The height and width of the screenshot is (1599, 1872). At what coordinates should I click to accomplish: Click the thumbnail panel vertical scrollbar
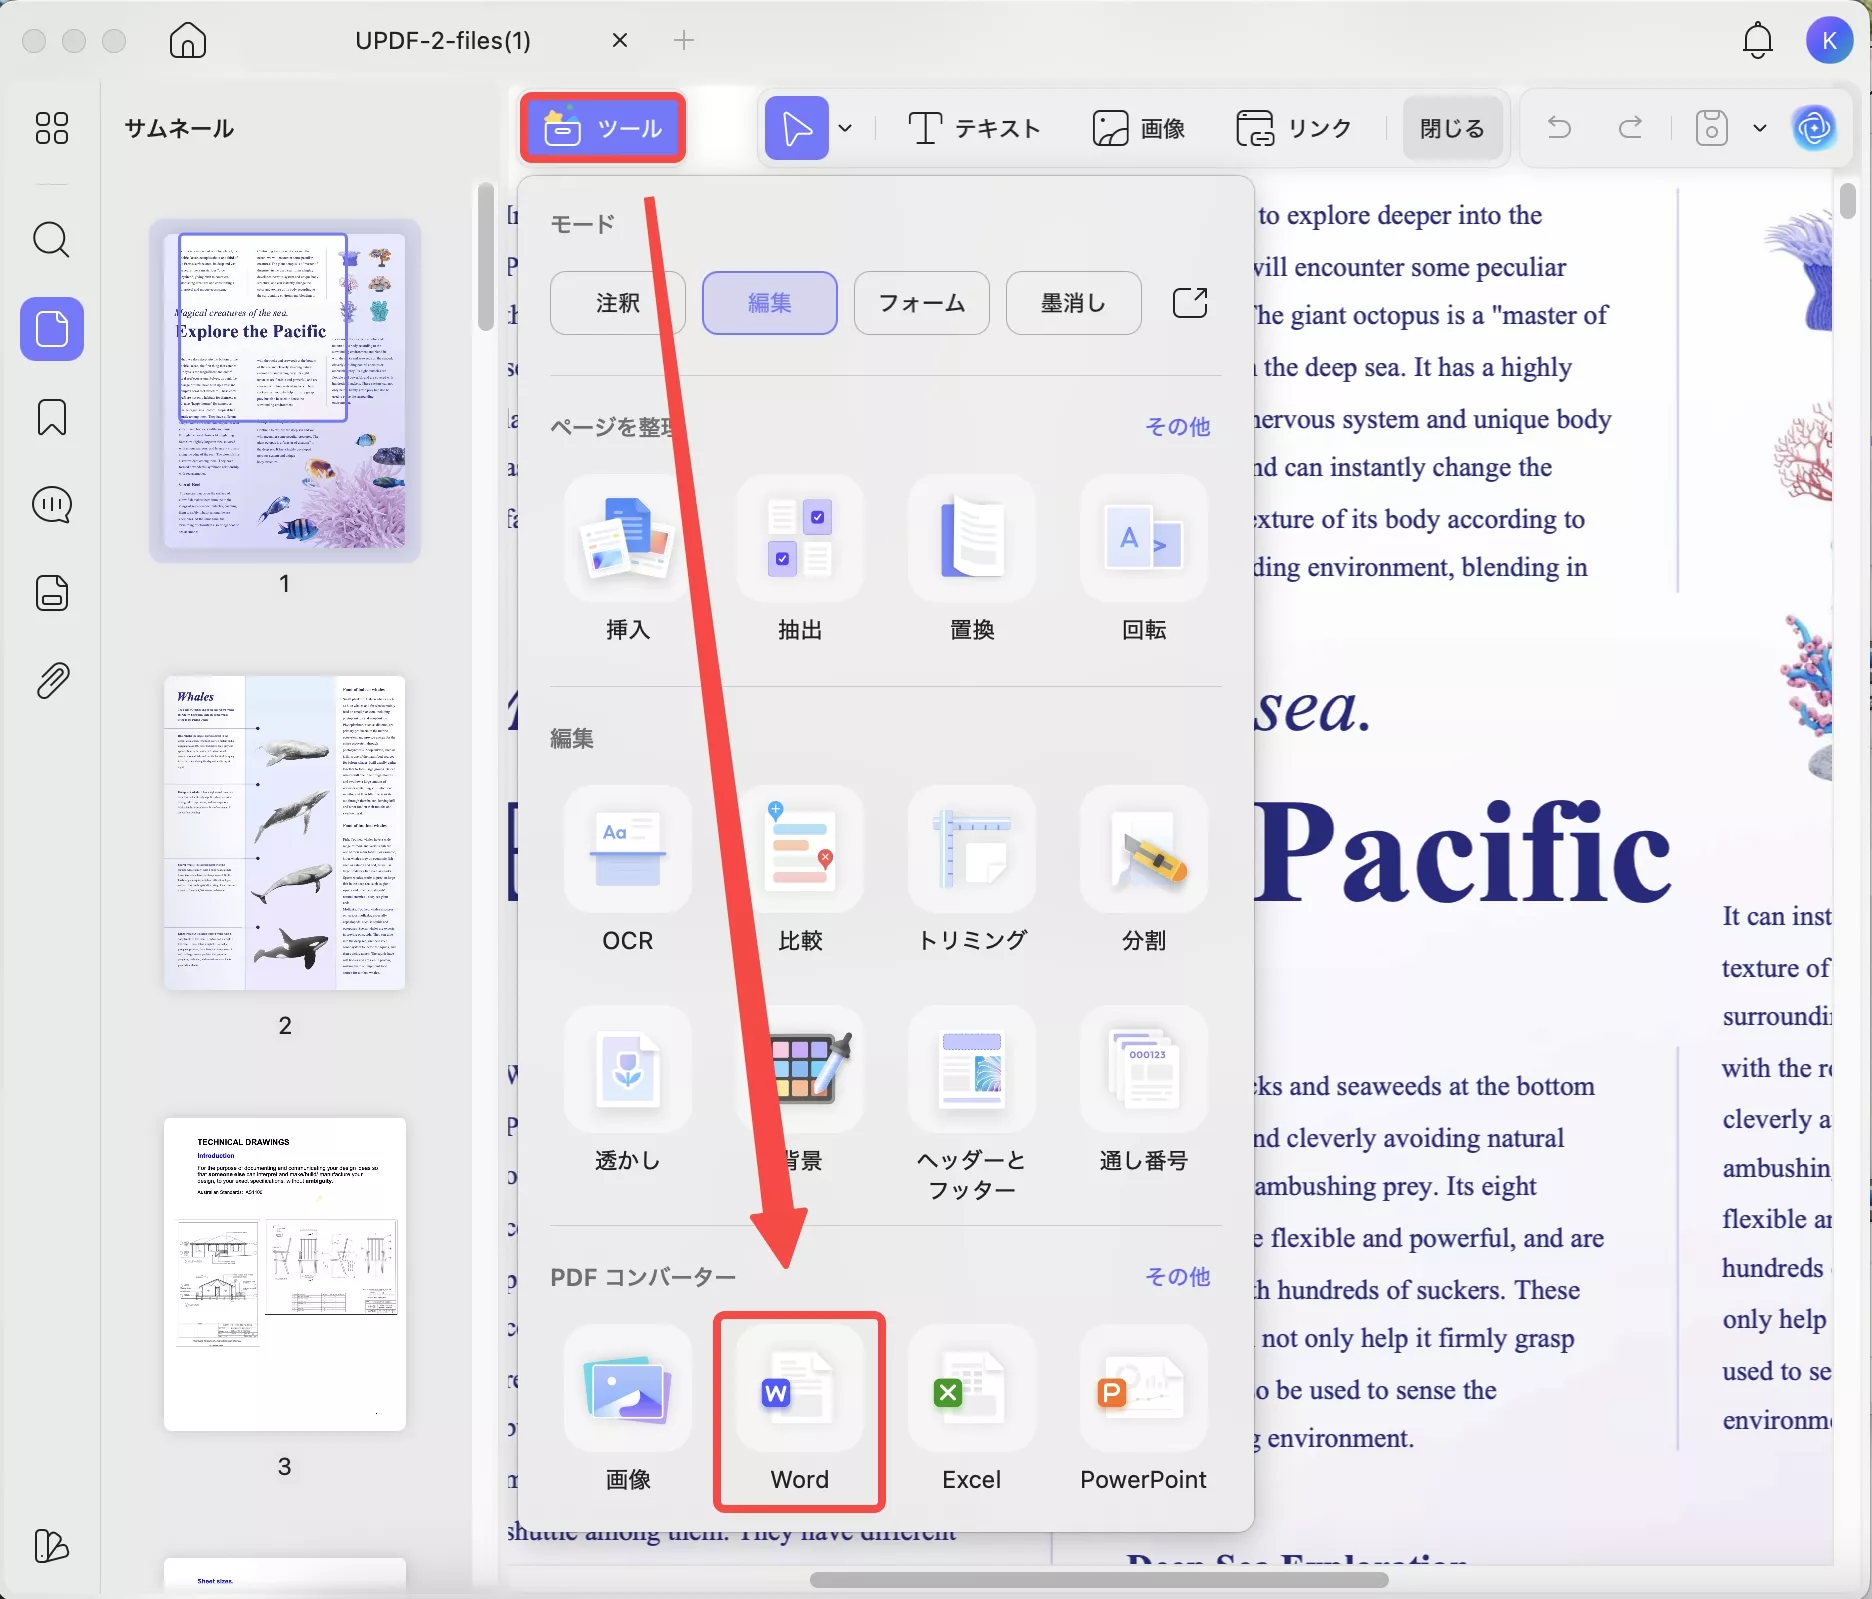point(485,256)
